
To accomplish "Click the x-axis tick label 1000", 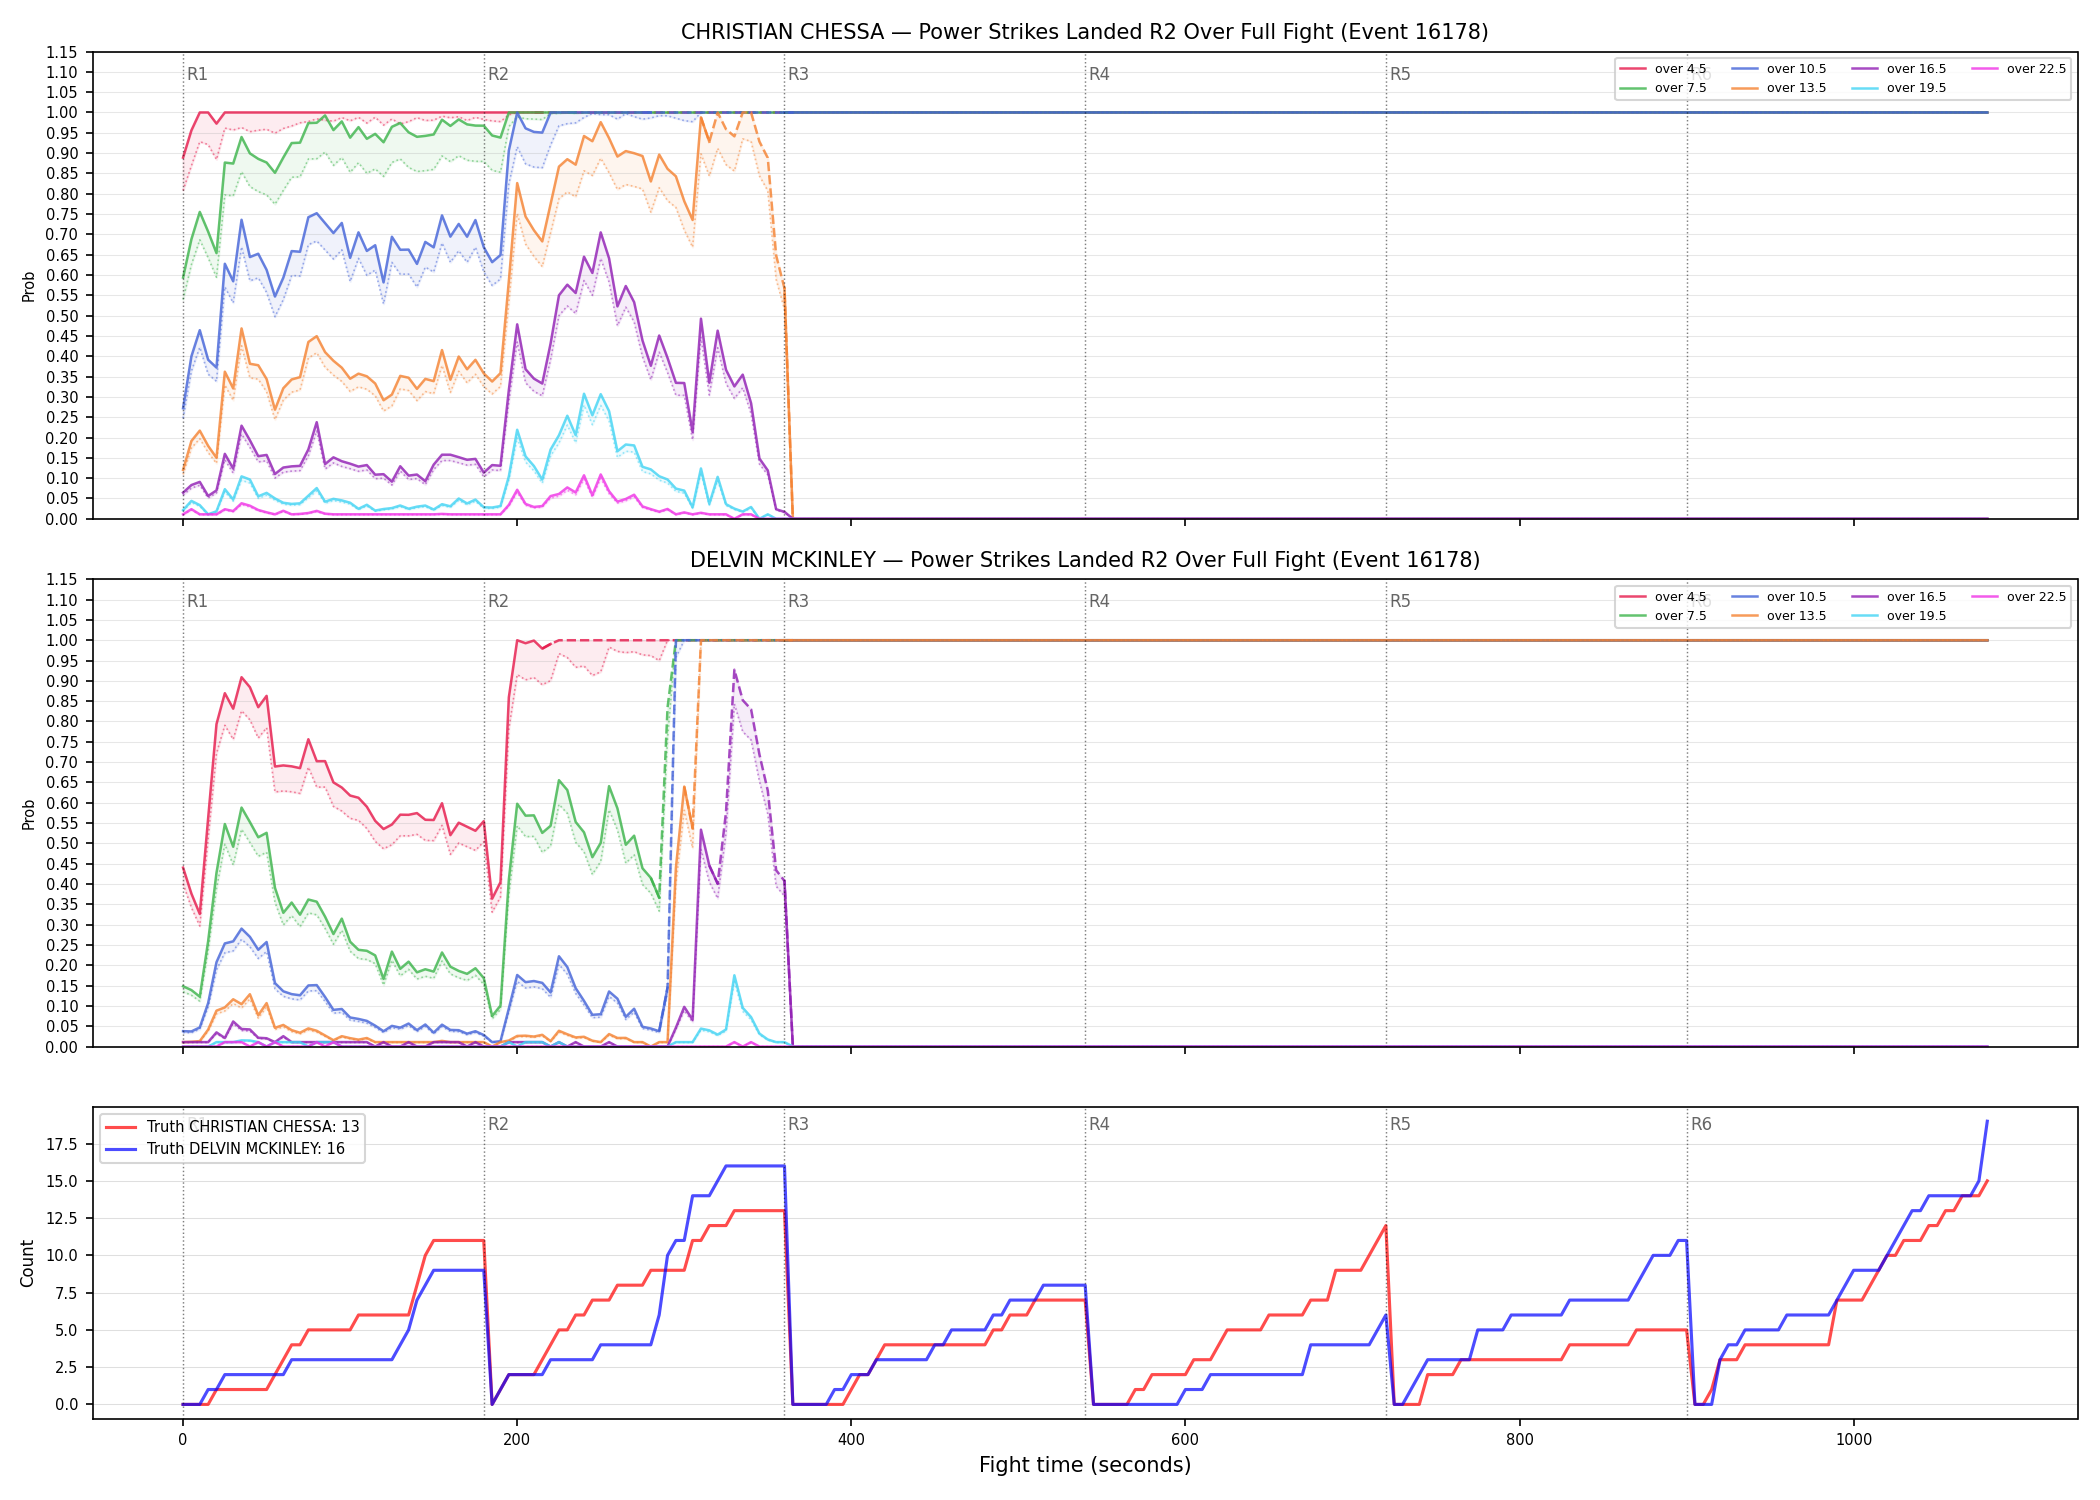I will pos(1854,1440).
